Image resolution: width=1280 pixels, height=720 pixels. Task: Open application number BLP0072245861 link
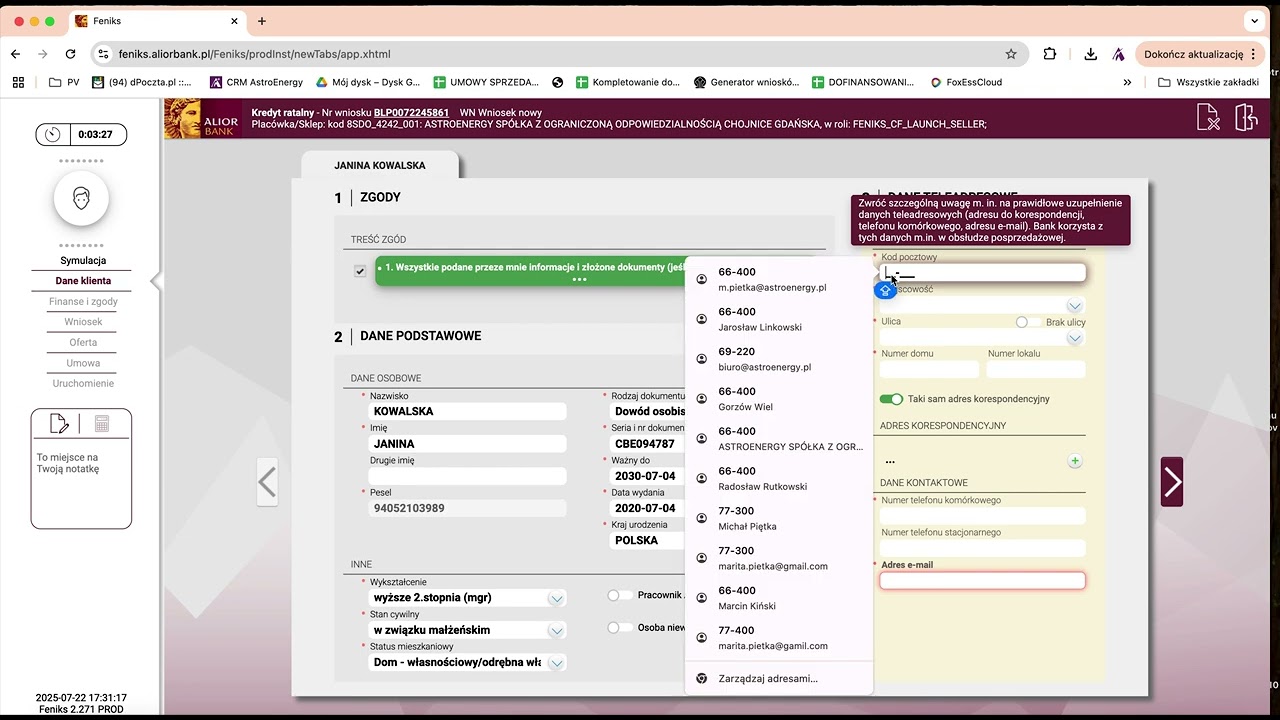pos(411,112)
